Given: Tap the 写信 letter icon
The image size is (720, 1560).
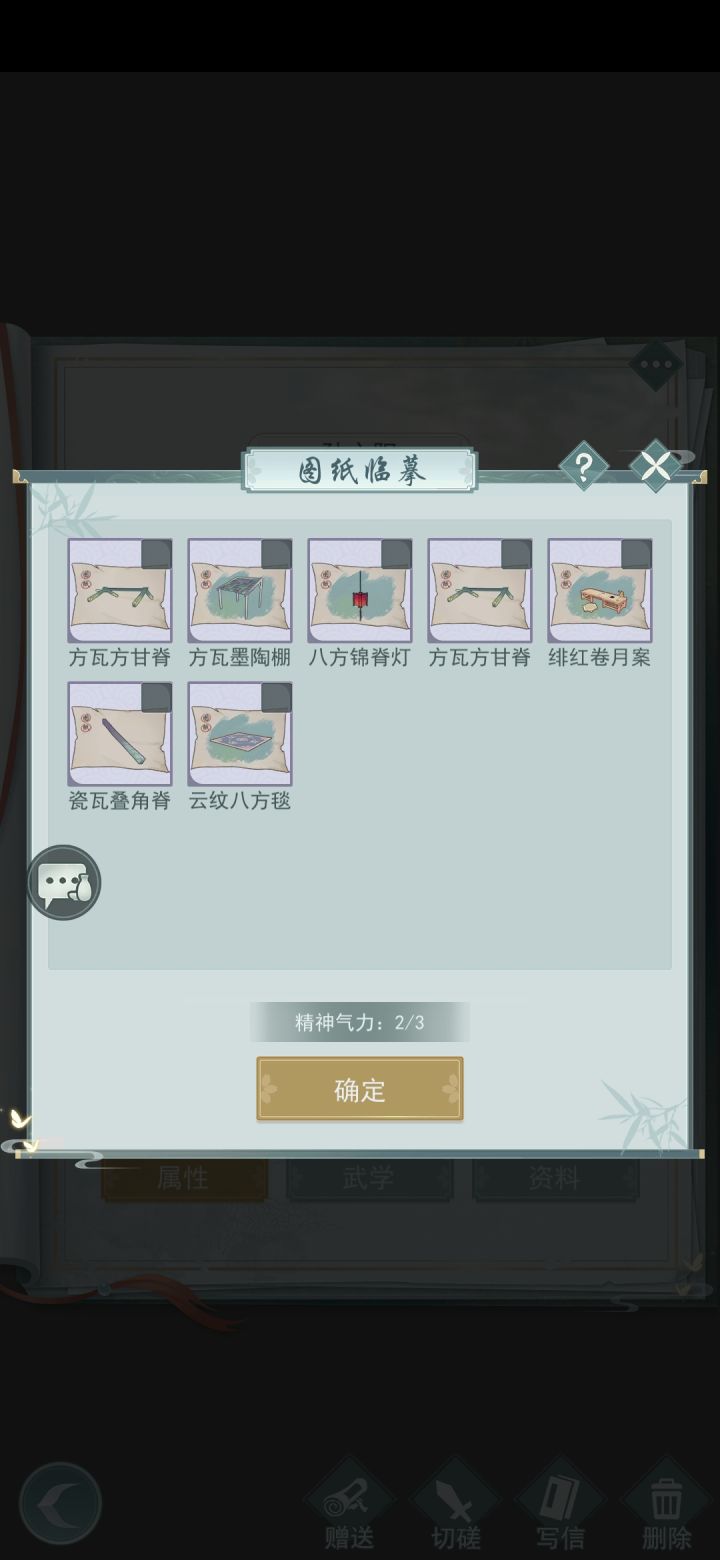Looking at the screenshot, I should coord(560,1506).
